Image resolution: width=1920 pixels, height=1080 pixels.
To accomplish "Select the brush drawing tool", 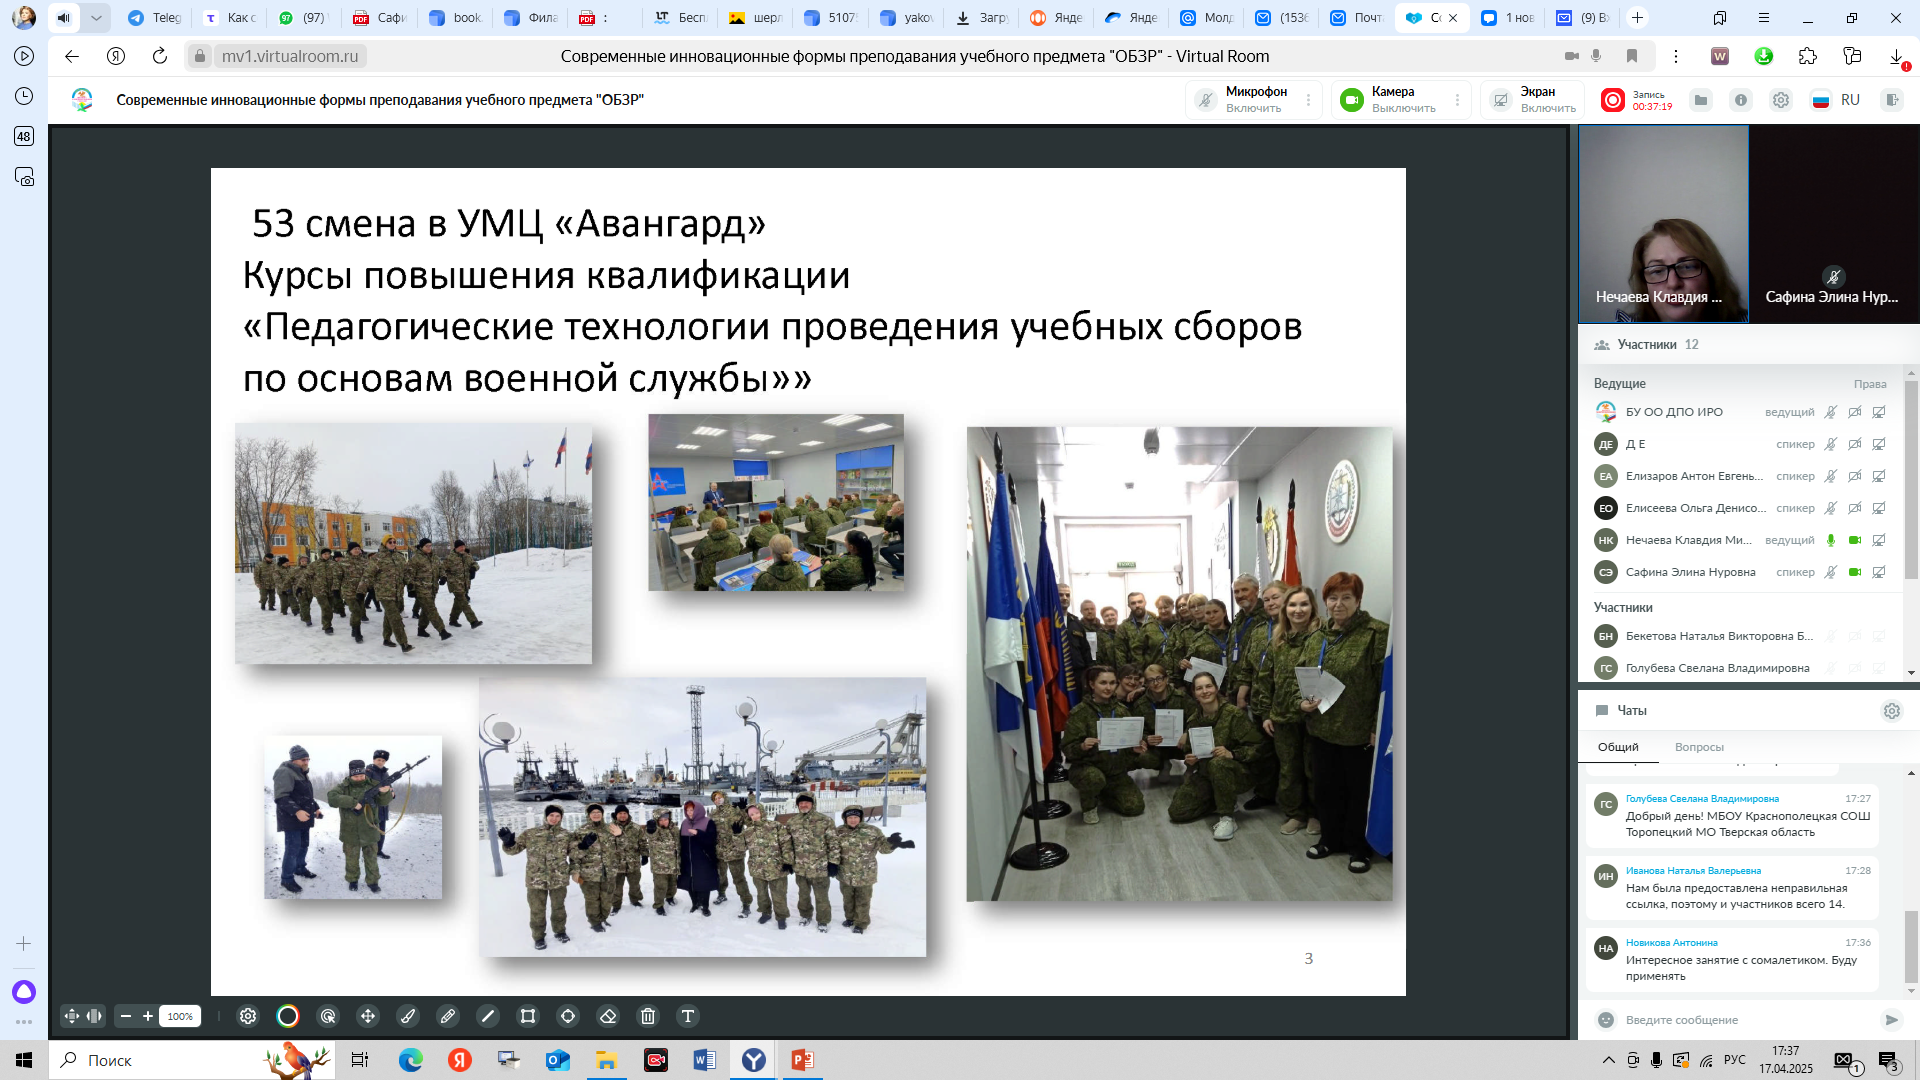I will pos(408,1016).
